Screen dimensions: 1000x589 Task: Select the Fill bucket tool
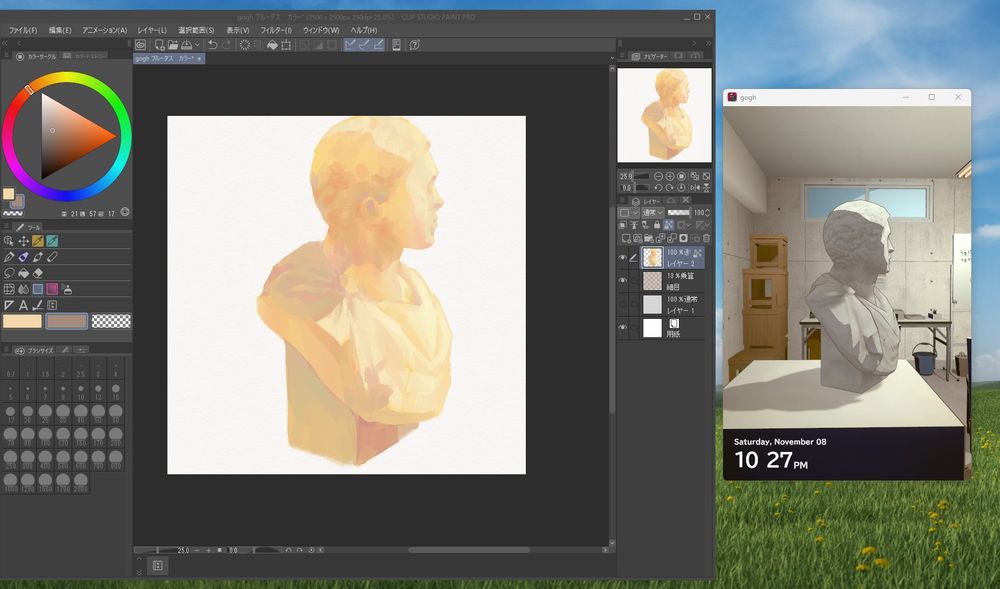[23, 273]
